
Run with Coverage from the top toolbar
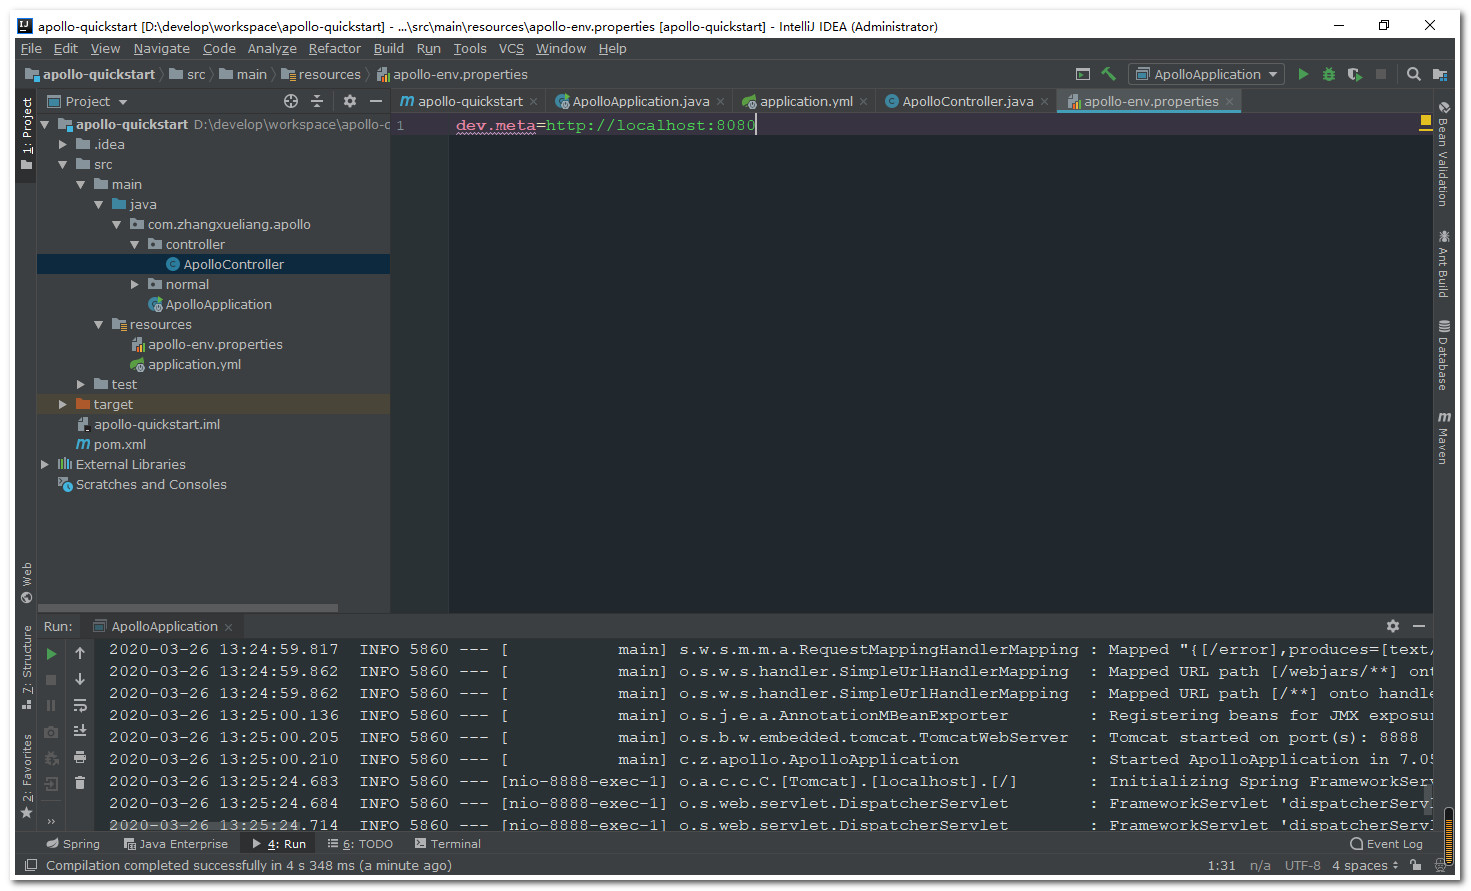tap(1355, 74)
